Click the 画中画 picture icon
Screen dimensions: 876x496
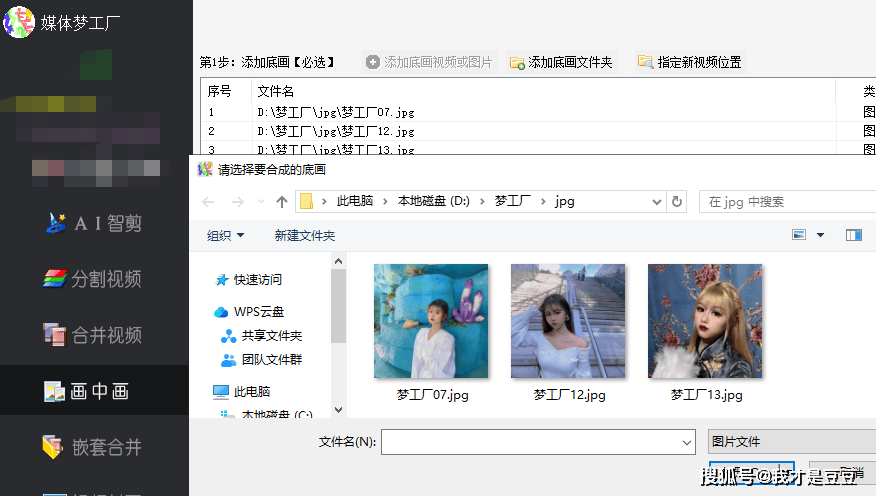[54, 392]
